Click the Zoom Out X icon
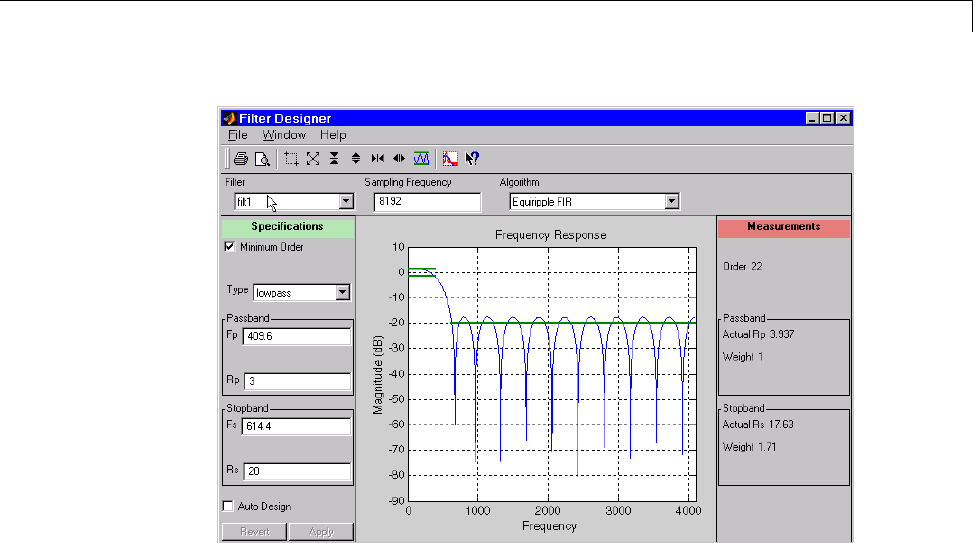The height and width of the screenshot is (543, 973). coord(398,158)
